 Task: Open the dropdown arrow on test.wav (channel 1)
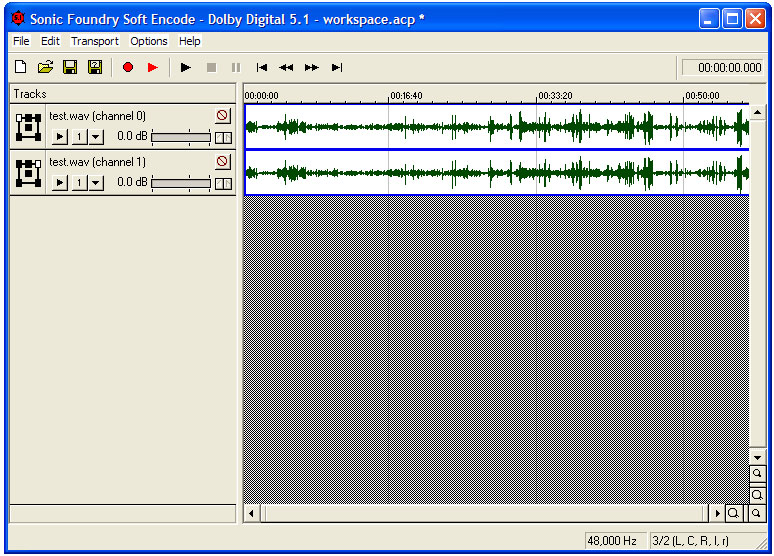pyautogui.click(x=96, y=183)
